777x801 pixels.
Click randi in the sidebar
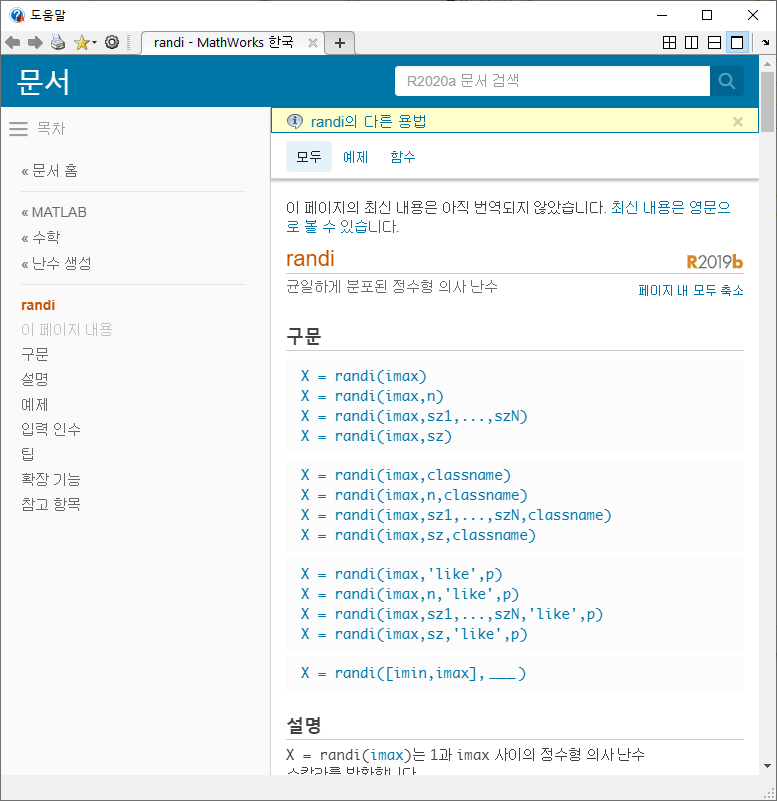38,305
